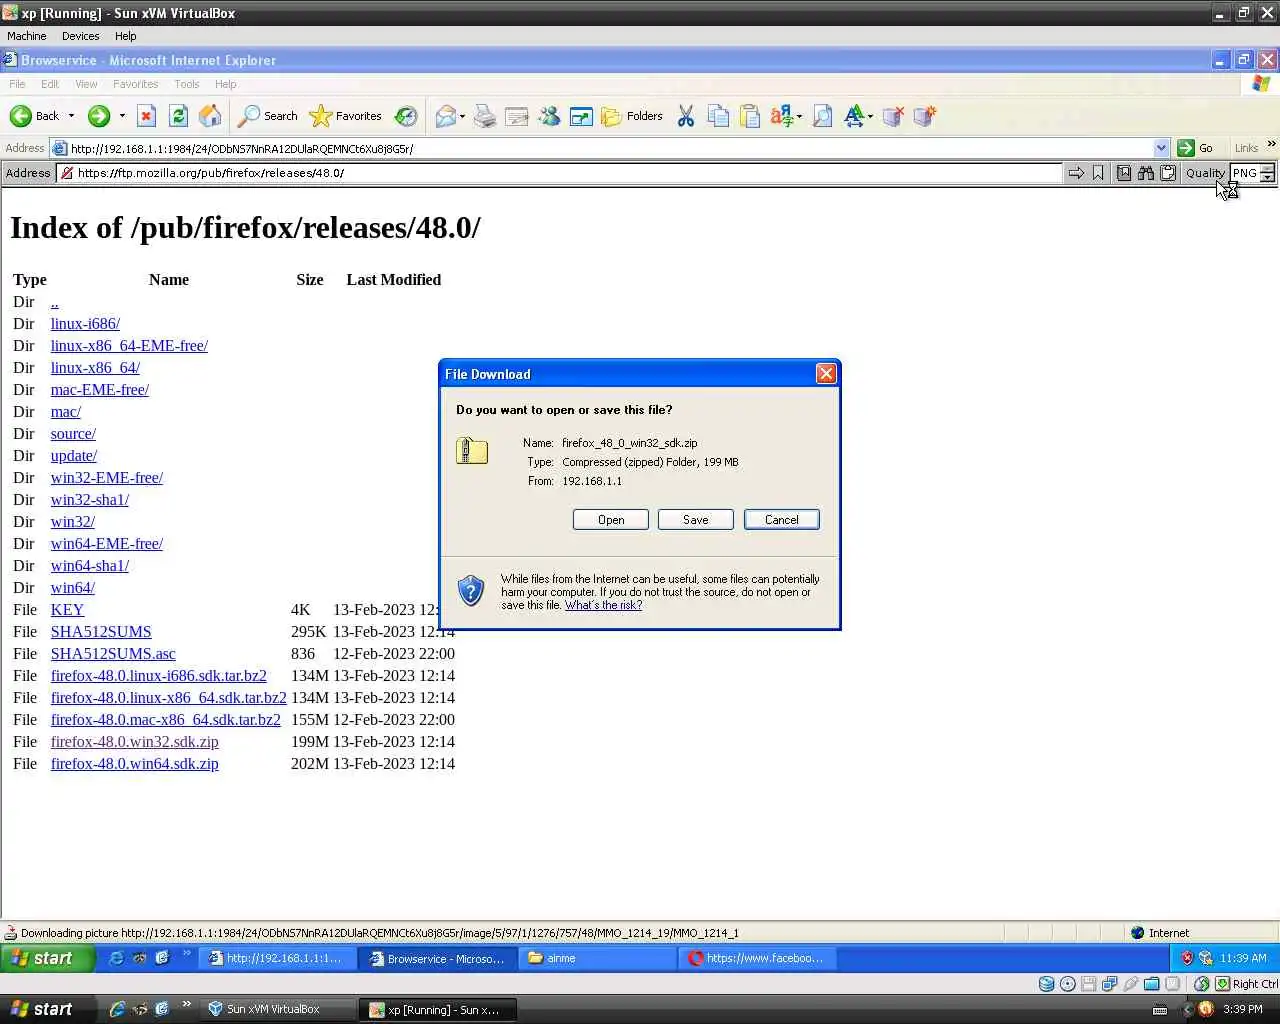Expand the Links toolbar chevron
The height and width of the screenshot is (1024, 1280).
click(1271, 145)
